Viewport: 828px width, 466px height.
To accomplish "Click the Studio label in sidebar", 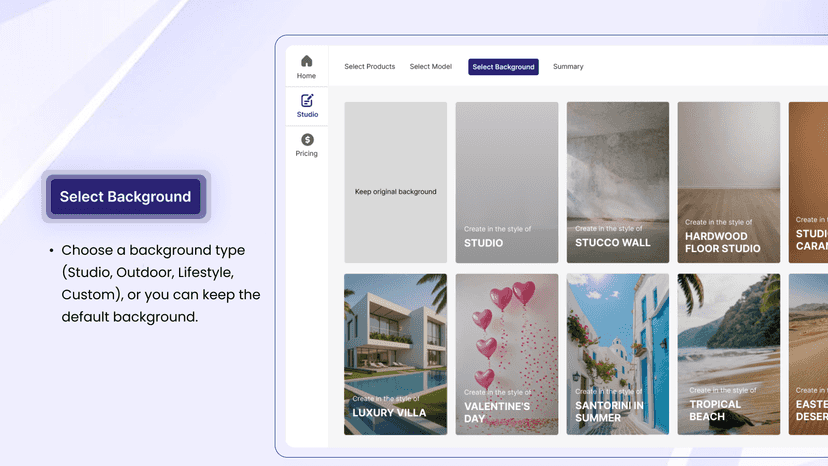I will (x=307, y=115).
